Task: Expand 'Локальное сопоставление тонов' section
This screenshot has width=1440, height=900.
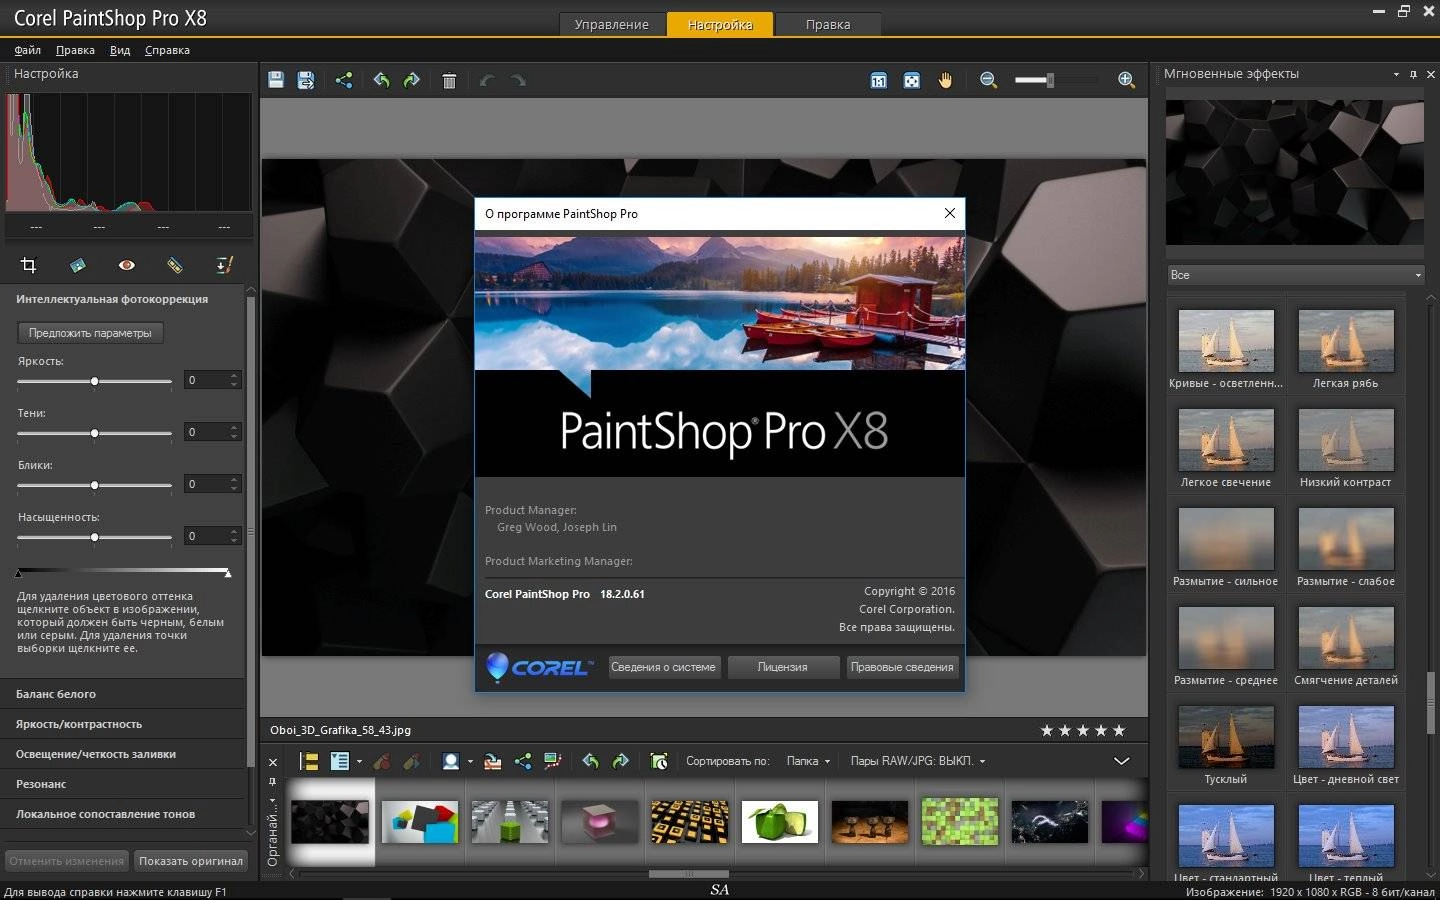Action: [x=122, y=814]
